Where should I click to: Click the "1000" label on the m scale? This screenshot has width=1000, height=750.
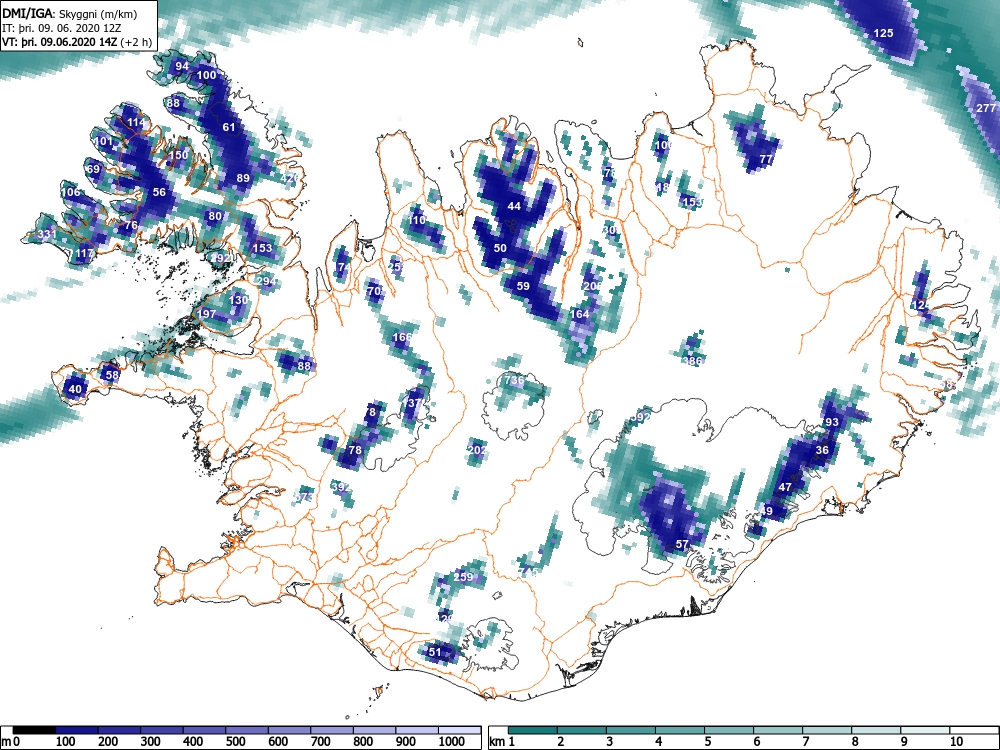(x=452, y=742)
